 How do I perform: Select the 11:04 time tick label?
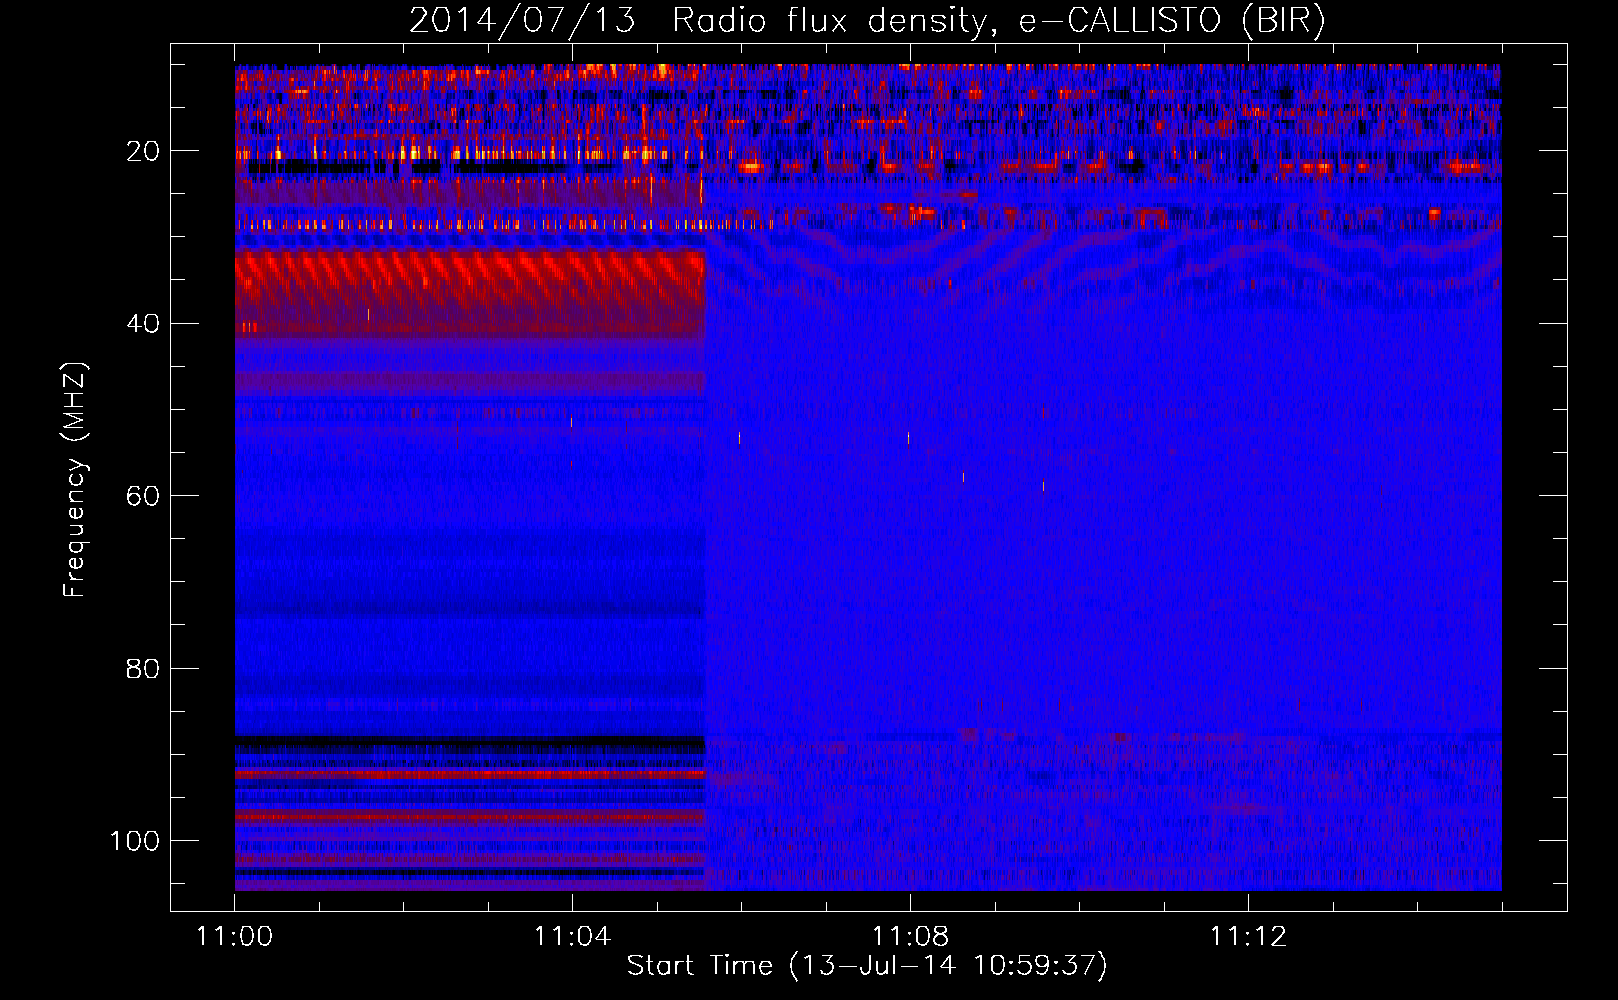click(x=572, y=937)
